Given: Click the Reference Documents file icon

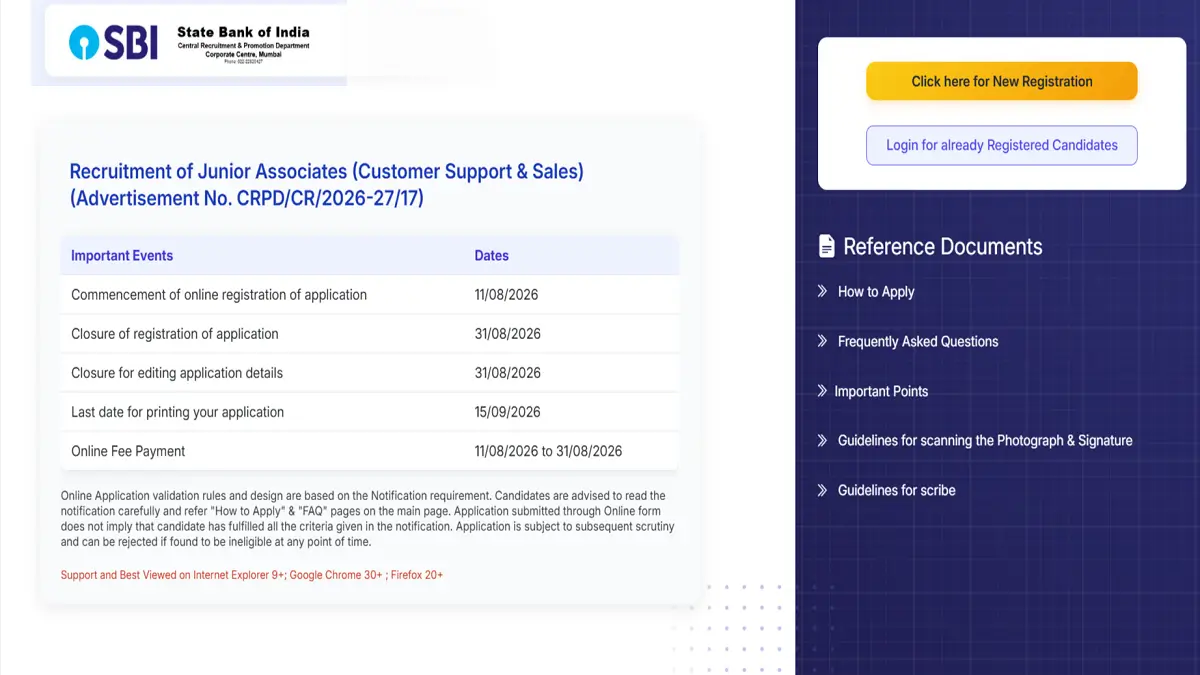Looking at the screenshot, I should click(x=826, y=246).
